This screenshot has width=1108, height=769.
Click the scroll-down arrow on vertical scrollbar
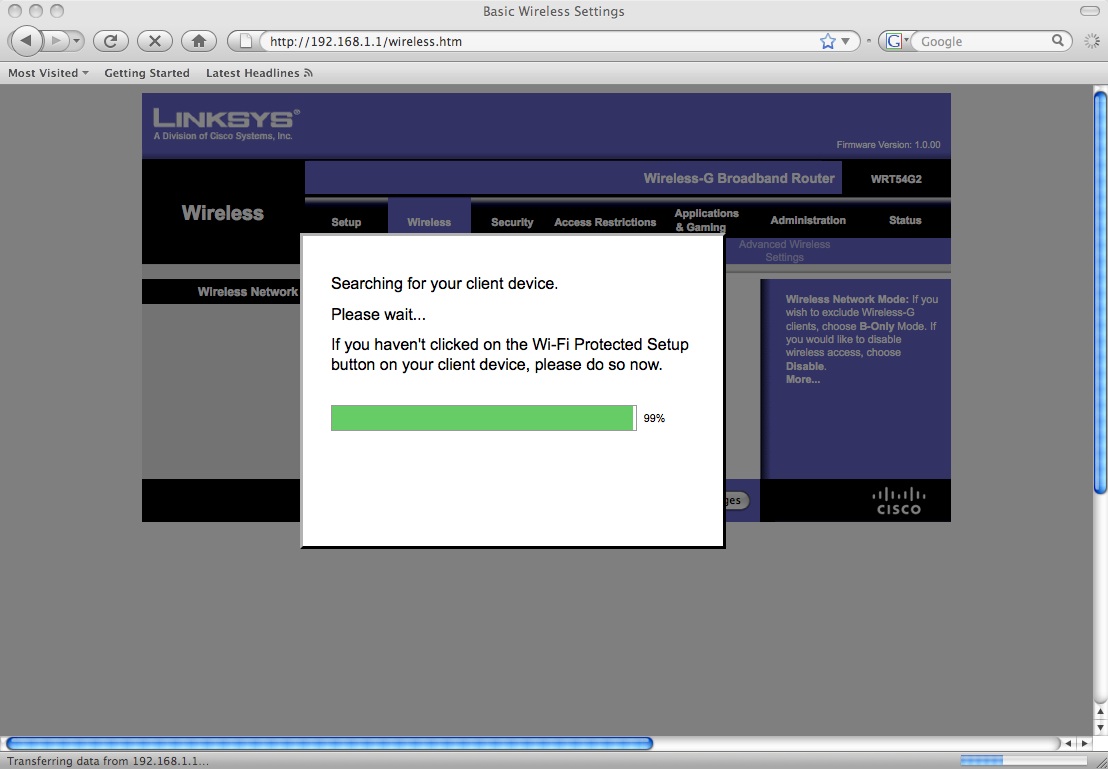(1100, 727)
